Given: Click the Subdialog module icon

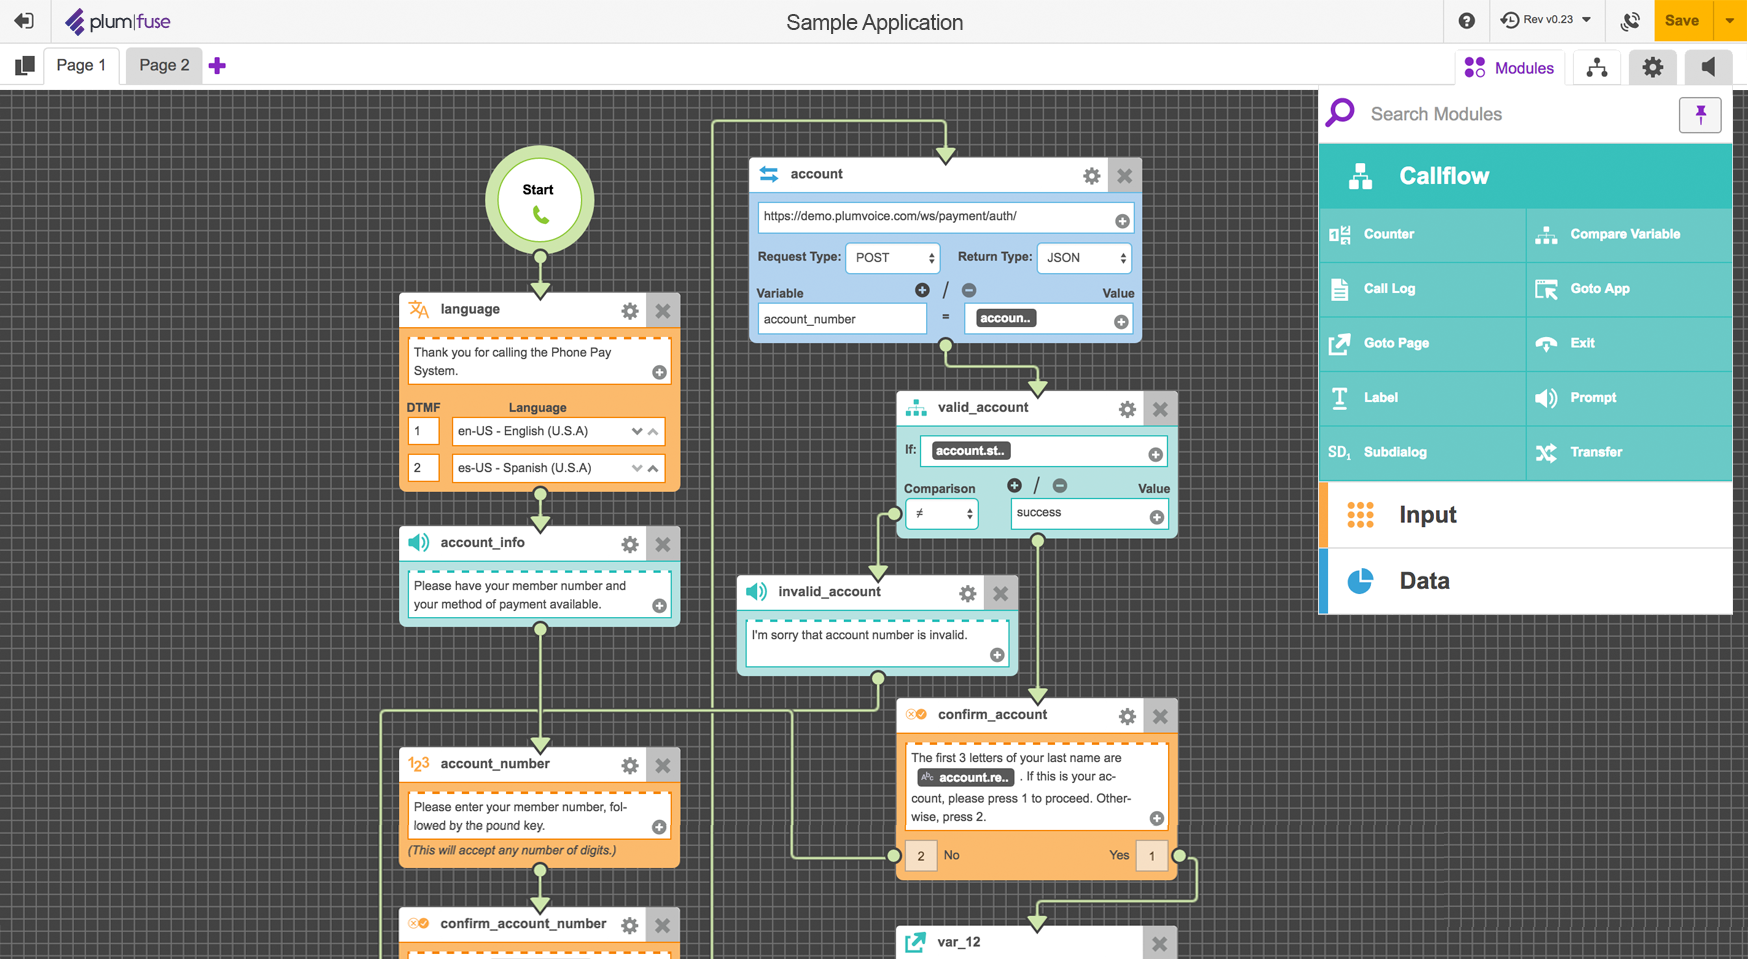Looking at the screenshot, I should (x=1340, y=452).
